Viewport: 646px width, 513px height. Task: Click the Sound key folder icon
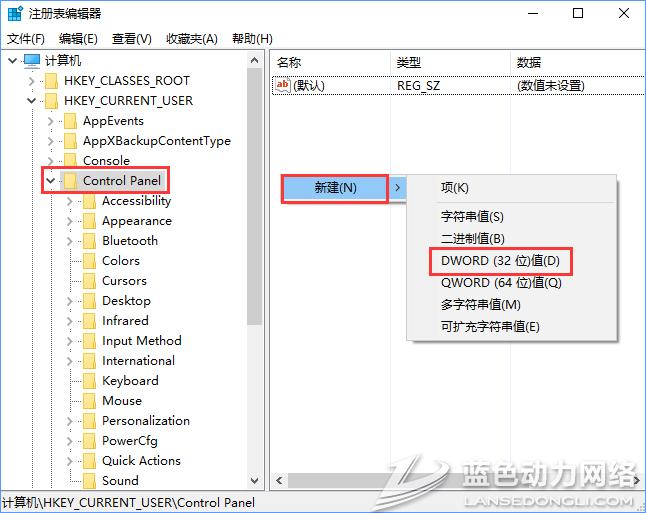89,481
